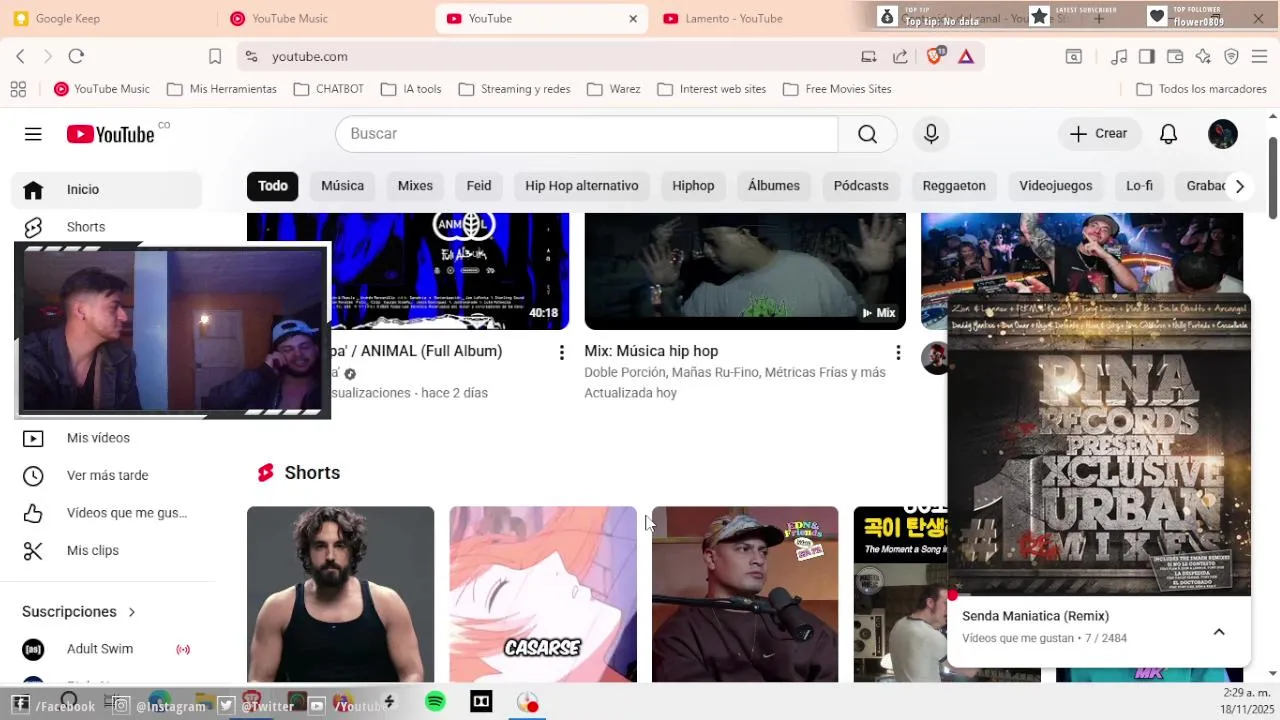Select the Pódcasts filter chip
The image size is (1280, 720).
(x=861, y=186)
